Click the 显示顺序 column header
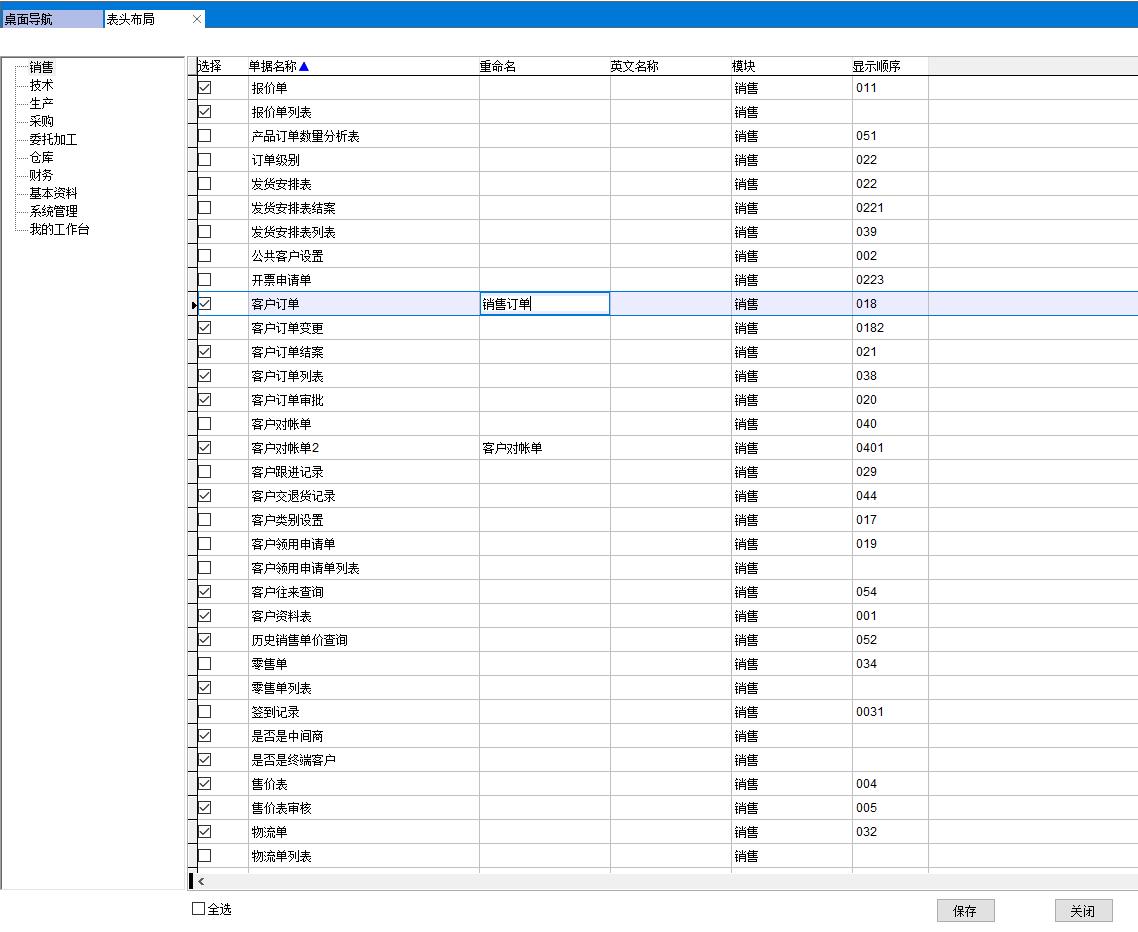 point(876,67)
